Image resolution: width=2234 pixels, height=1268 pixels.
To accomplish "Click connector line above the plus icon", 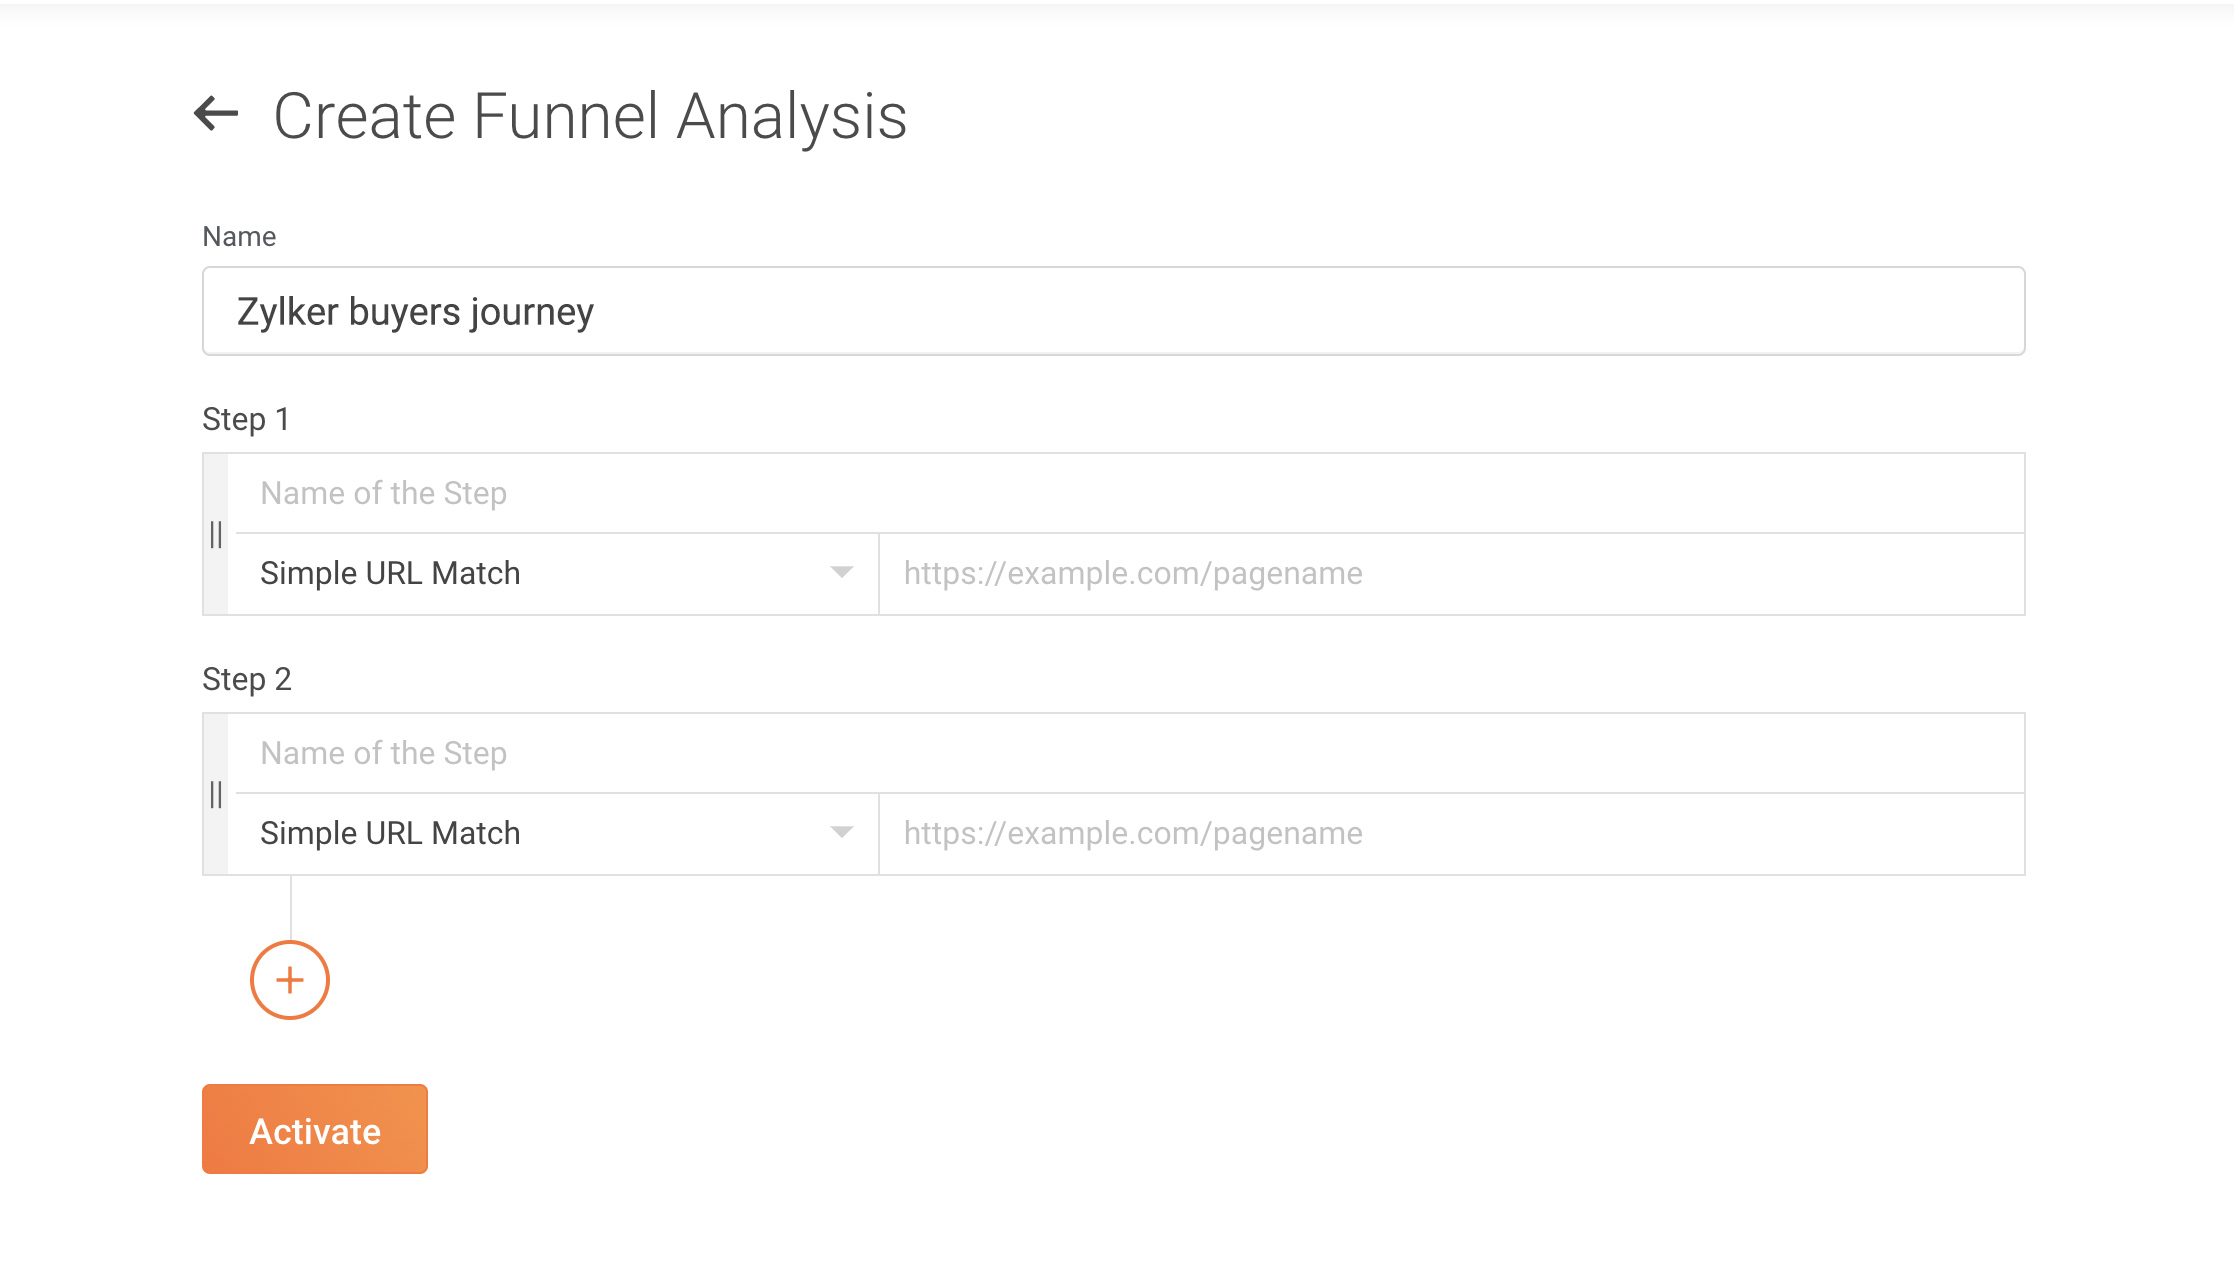I will (x=290, y=908).
